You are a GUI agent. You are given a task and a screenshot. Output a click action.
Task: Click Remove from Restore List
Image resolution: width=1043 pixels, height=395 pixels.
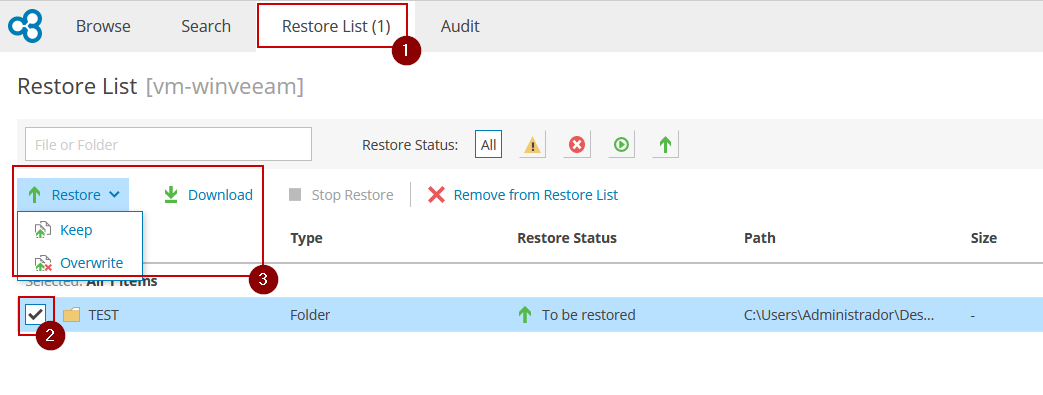click(523, 195)
